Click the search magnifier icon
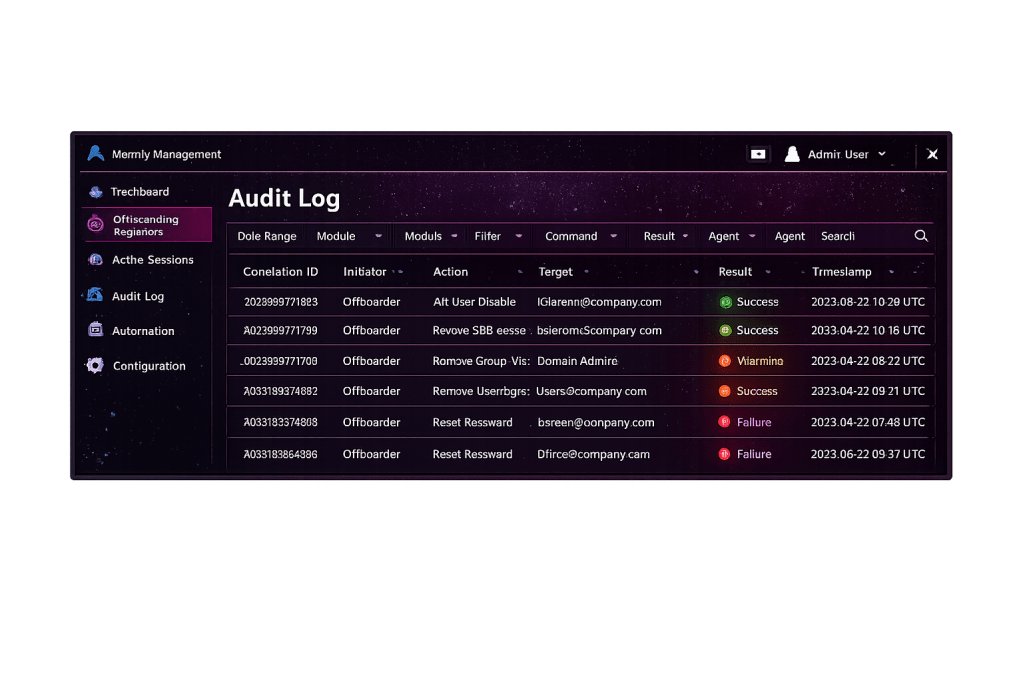 [921, 236]
